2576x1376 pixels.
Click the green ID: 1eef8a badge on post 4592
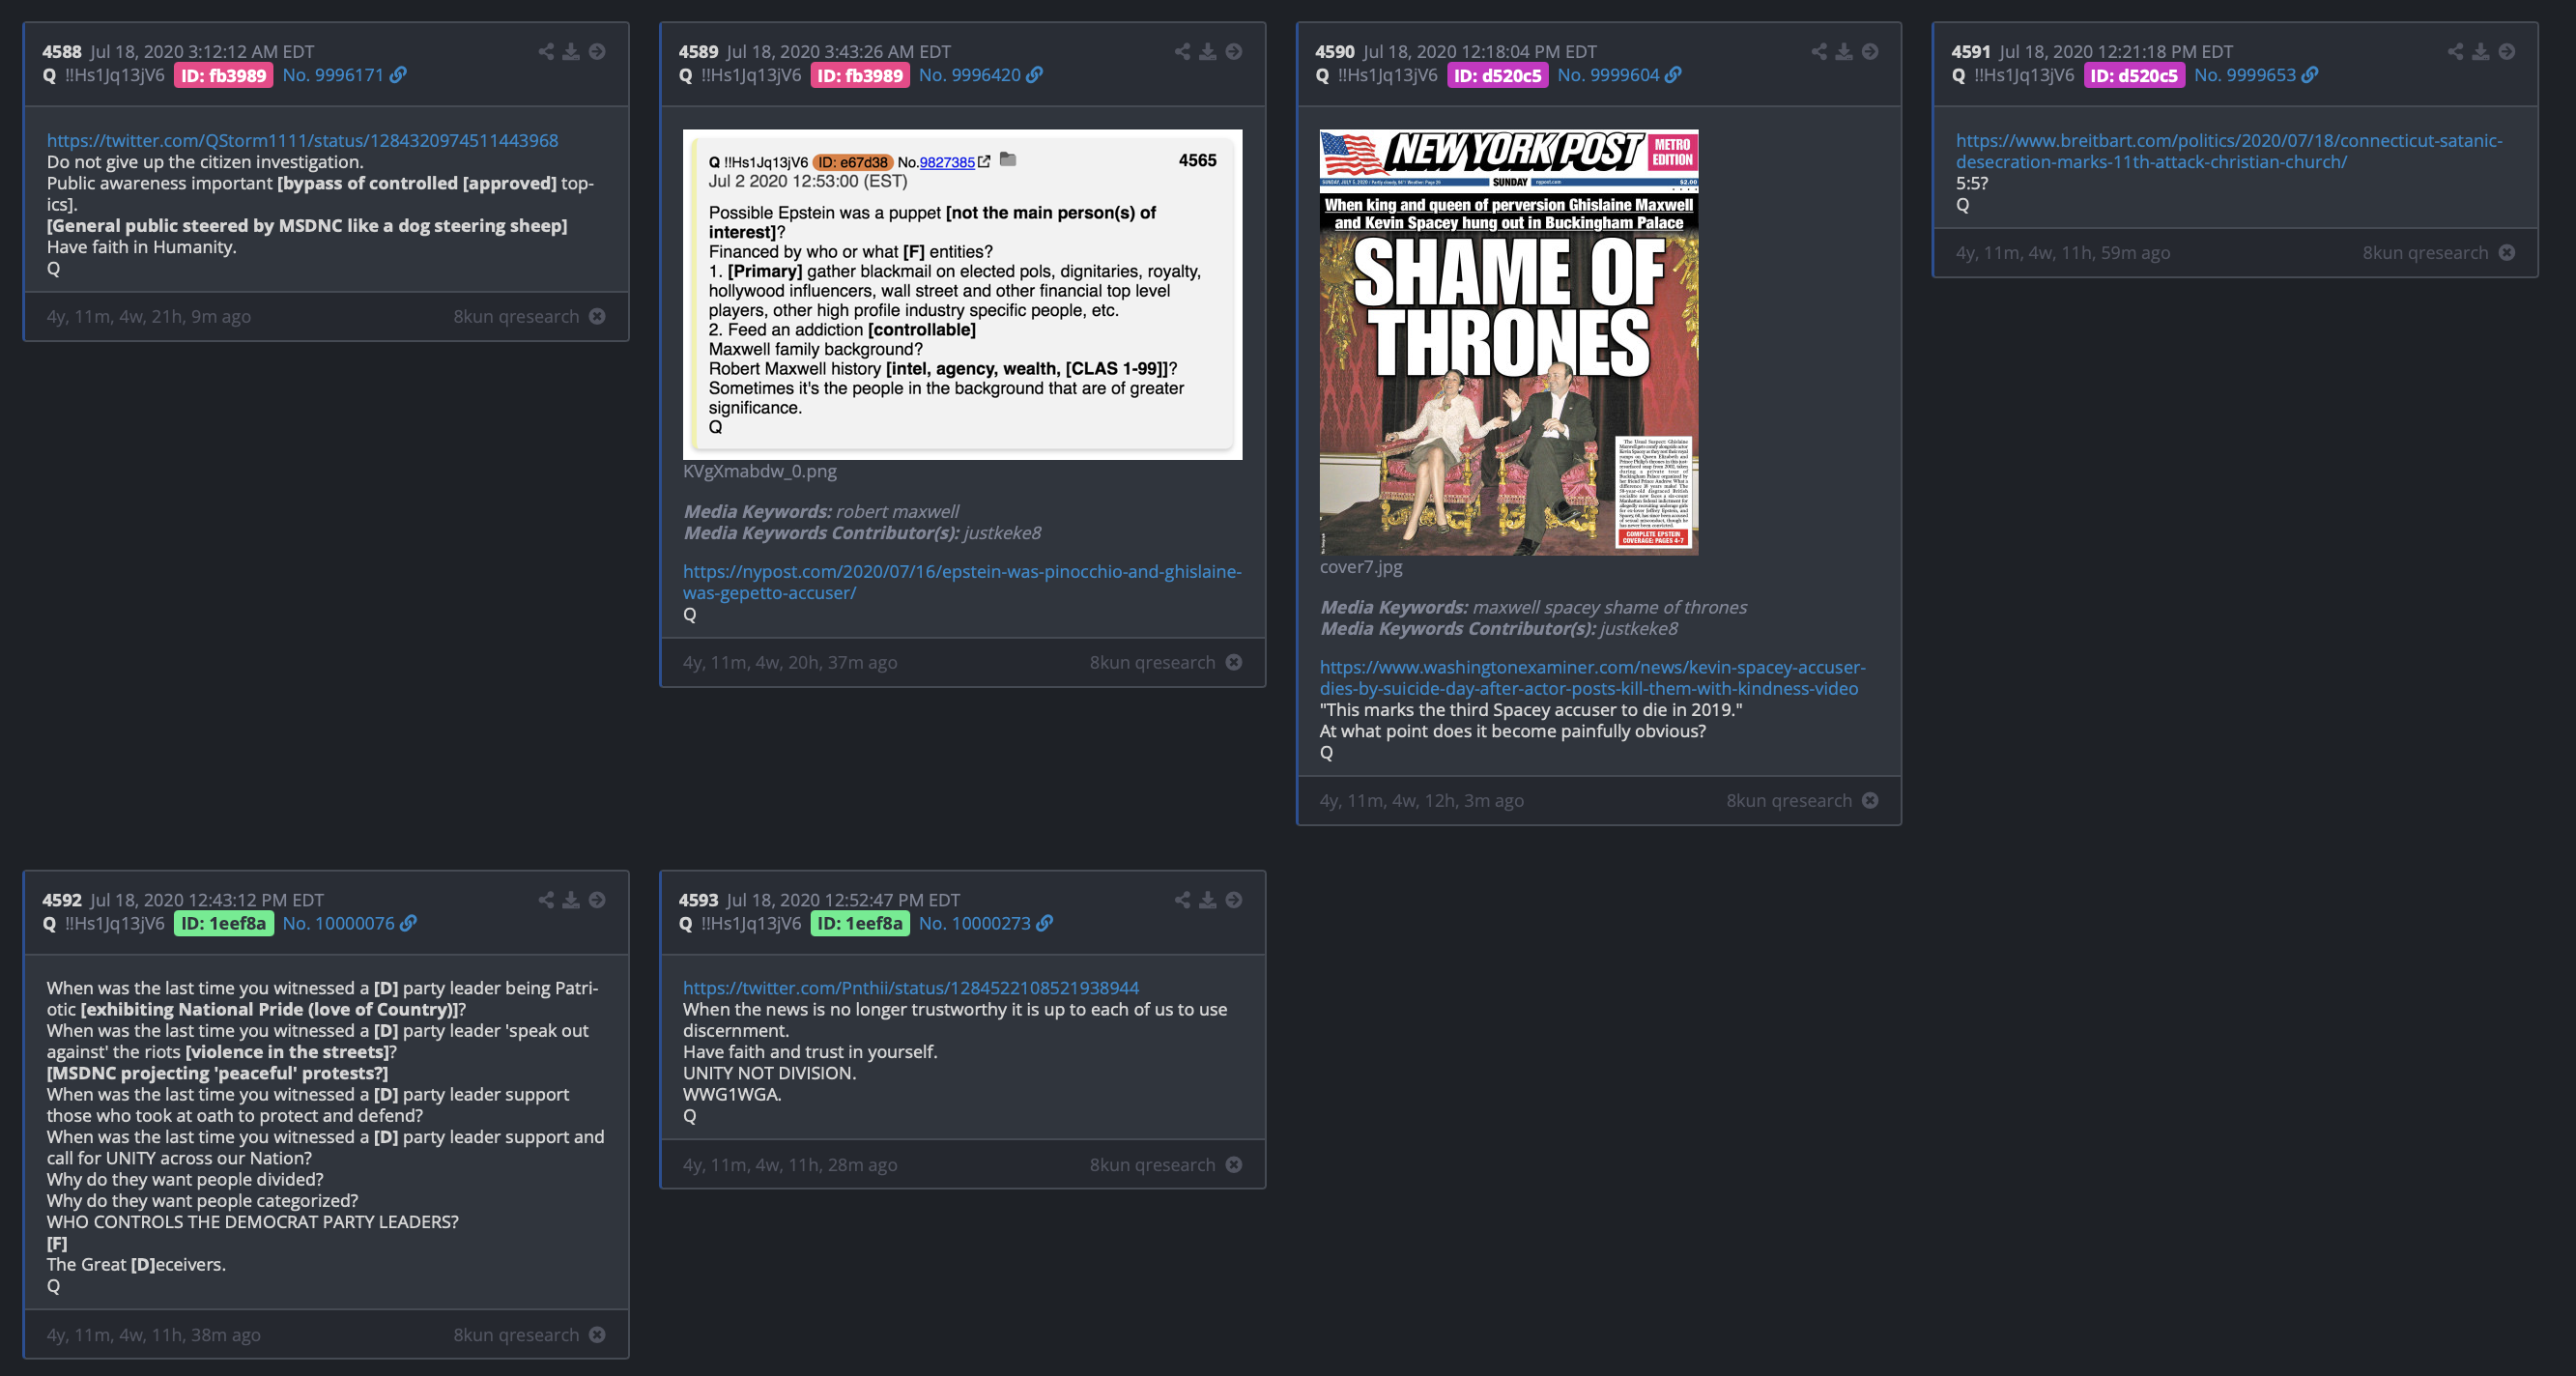(224, 923)
